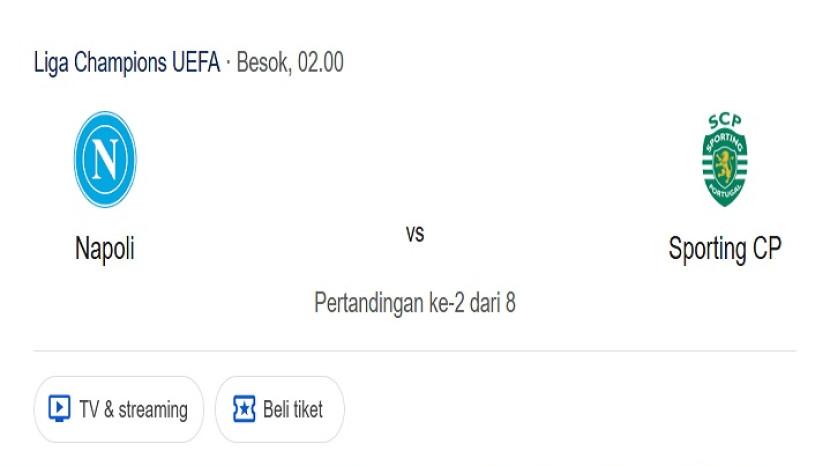
Task: Click the Pertandingan ke-2 dari 8 text
Action: 415,302
